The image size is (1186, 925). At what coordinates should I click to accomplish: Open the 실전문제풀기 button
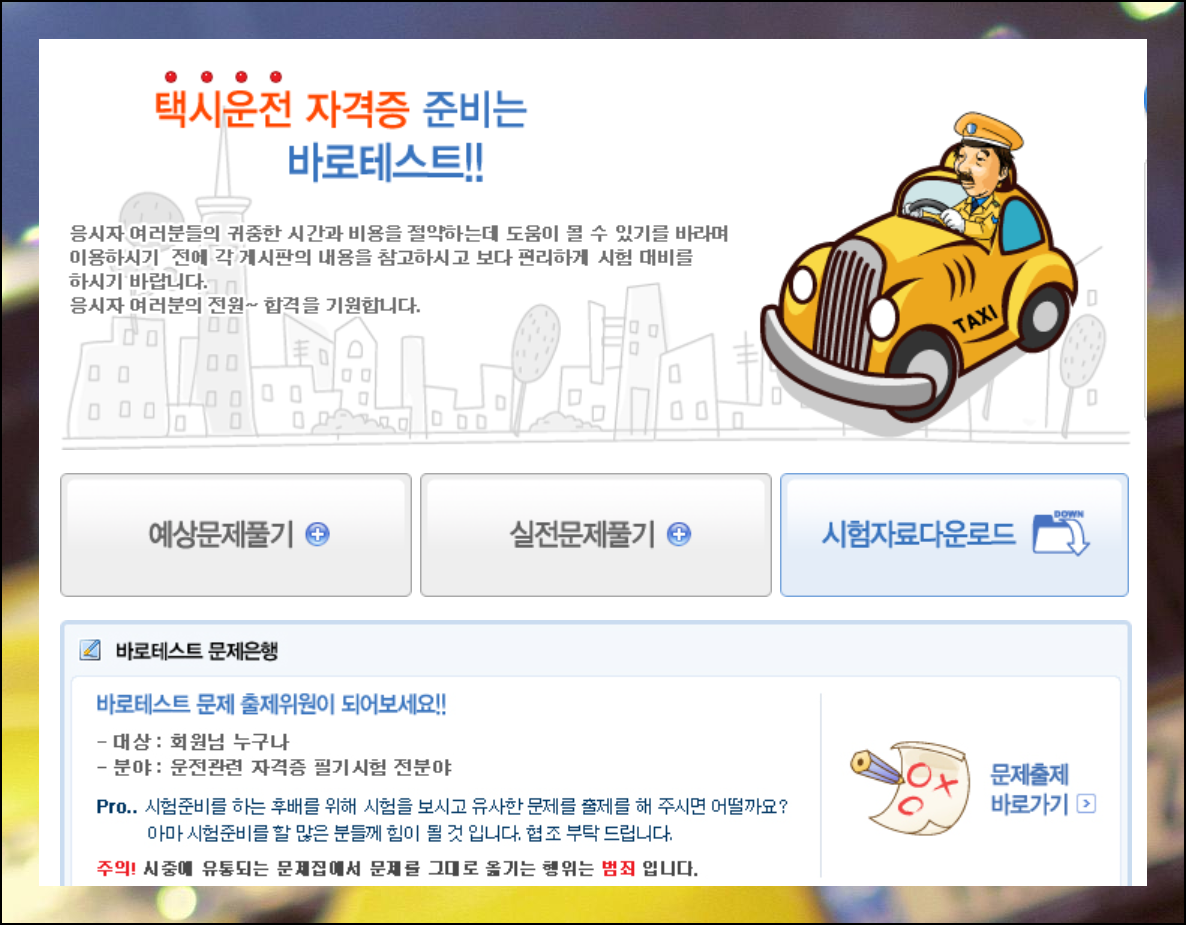coord(596,535)
